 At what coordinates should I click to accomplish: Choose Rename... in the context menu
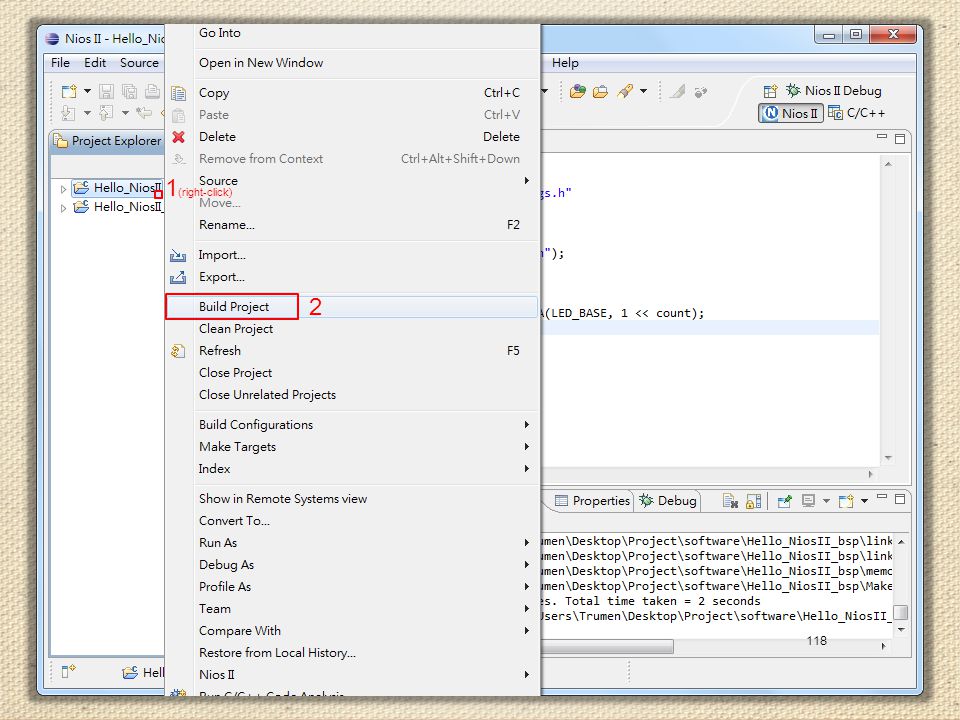(x=353, y=225)
